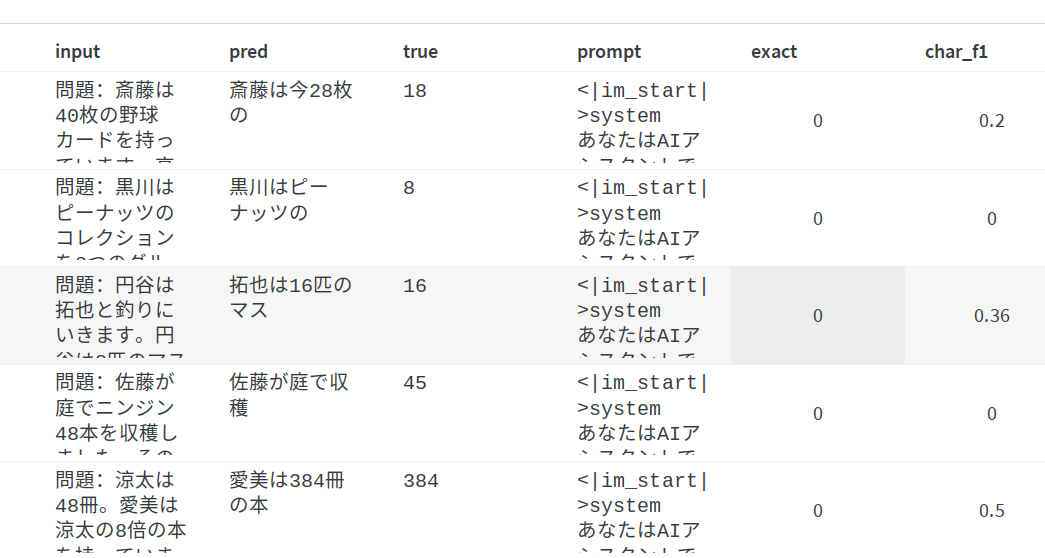Select the pred cell "愛美は384冊の本"
This screenshot has width=1045, height=558.
(286, 493)
